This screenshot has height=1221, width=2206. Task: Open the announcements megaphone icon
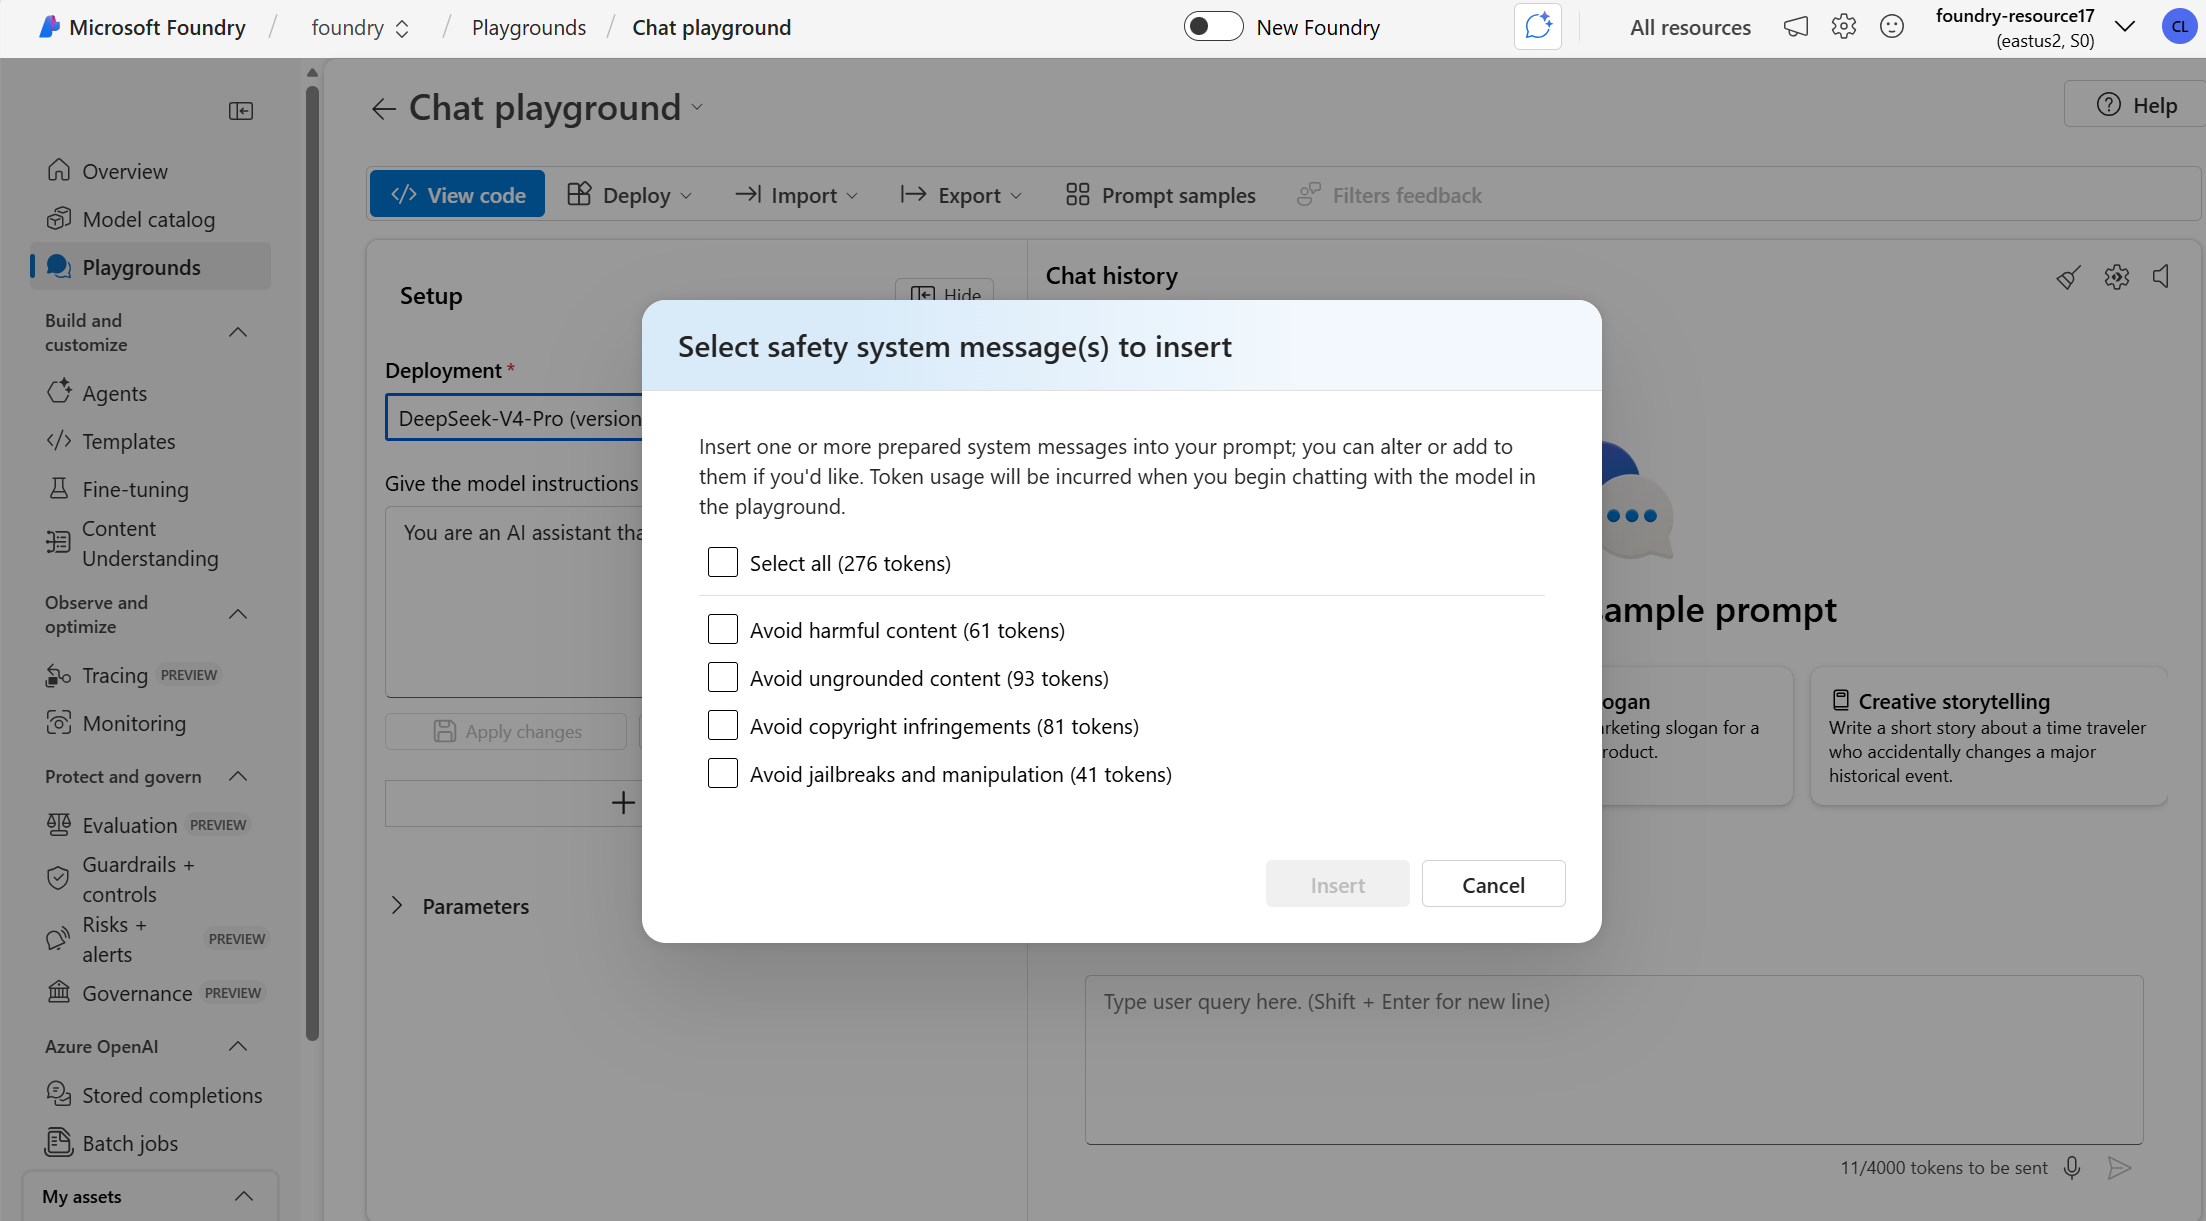coord(1796,27)
